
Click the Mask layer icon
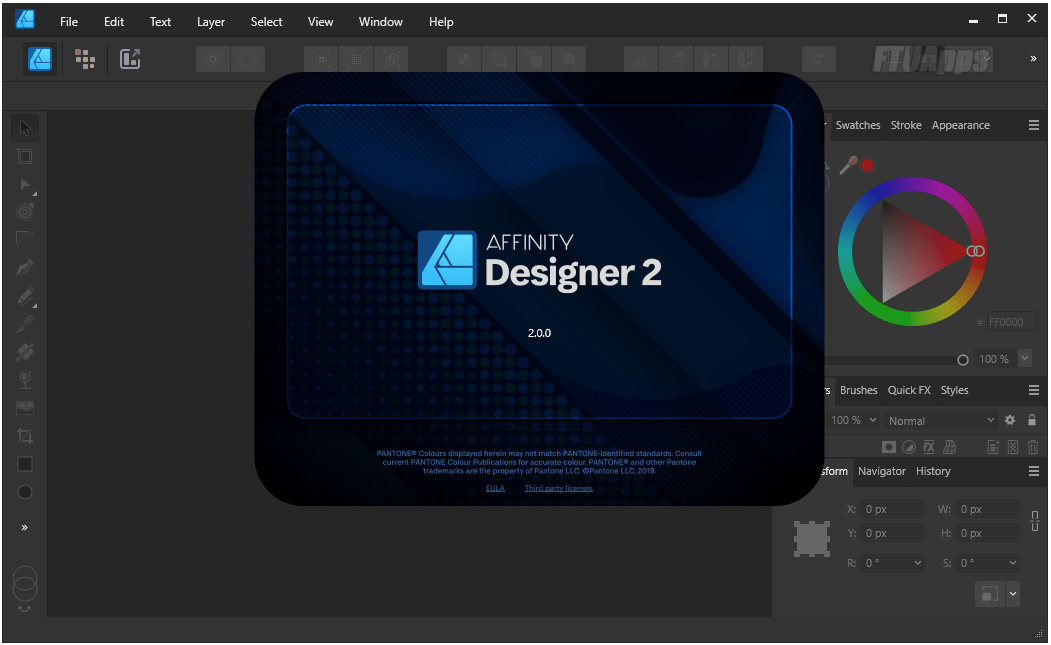pos(889,447)
